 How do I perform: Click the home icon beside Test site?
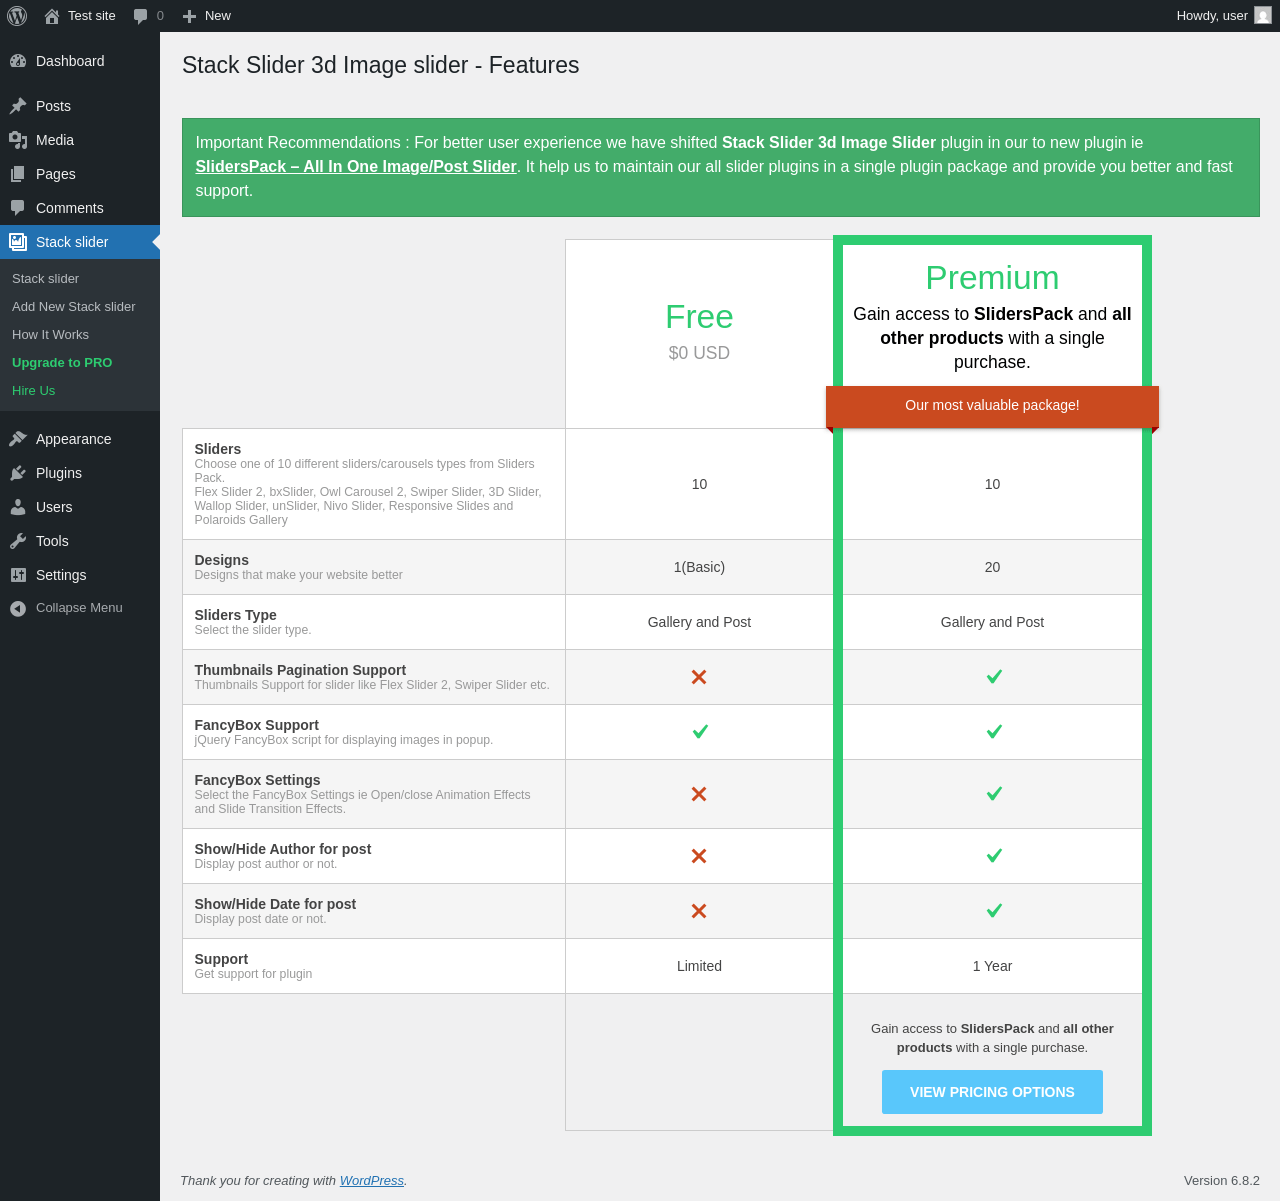point(52,16)
